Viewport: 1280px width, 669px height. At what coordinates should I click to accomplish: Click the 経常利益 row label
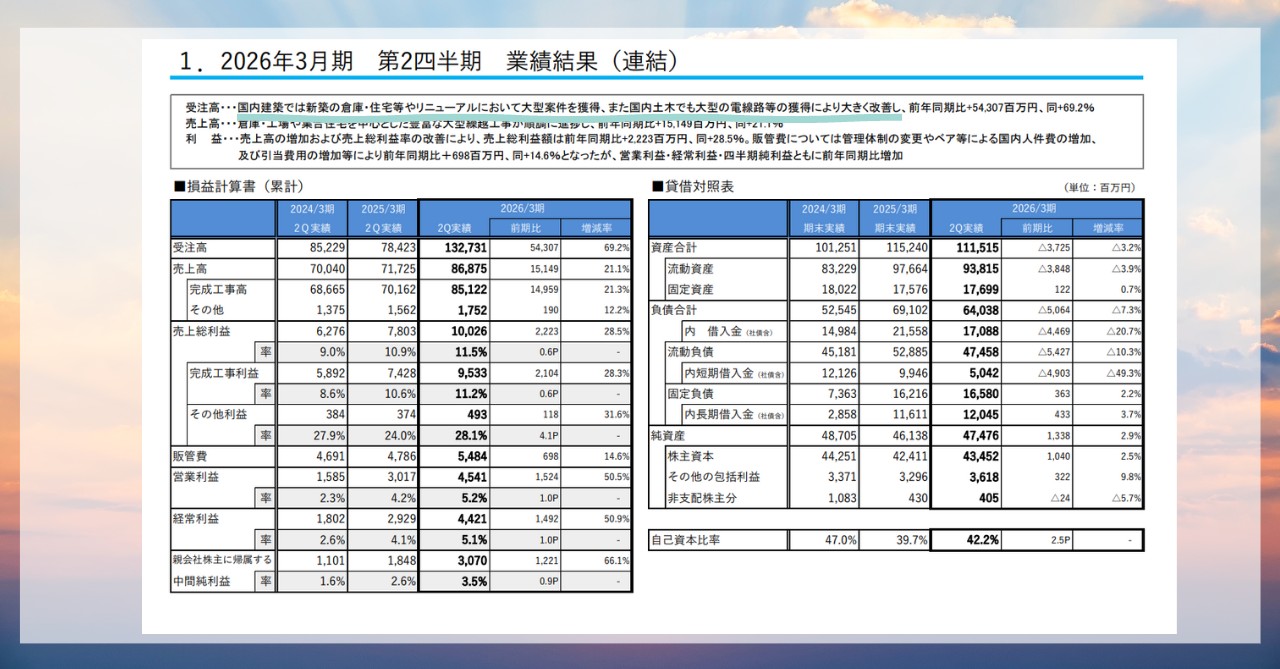196,518
